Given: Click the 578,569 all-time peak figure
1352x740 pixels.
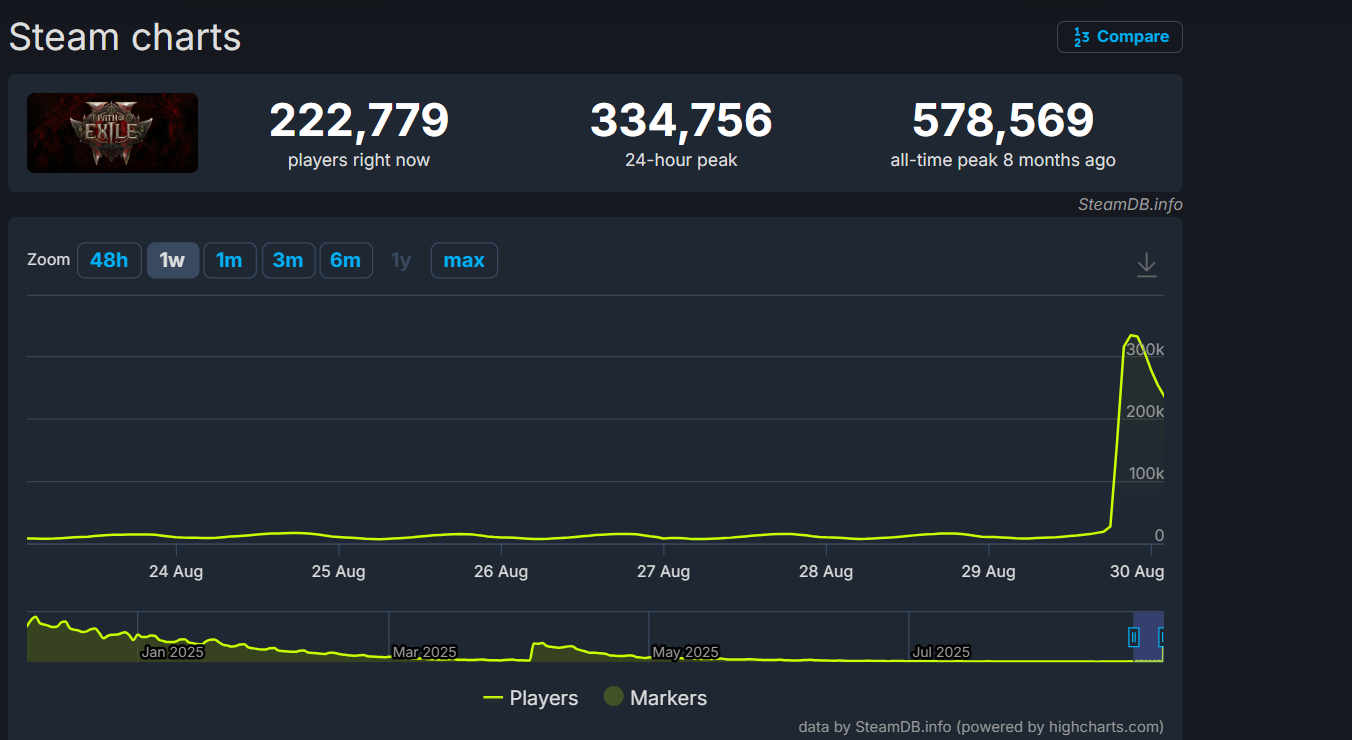Looking at the screenshot, I should (1003, 121).
